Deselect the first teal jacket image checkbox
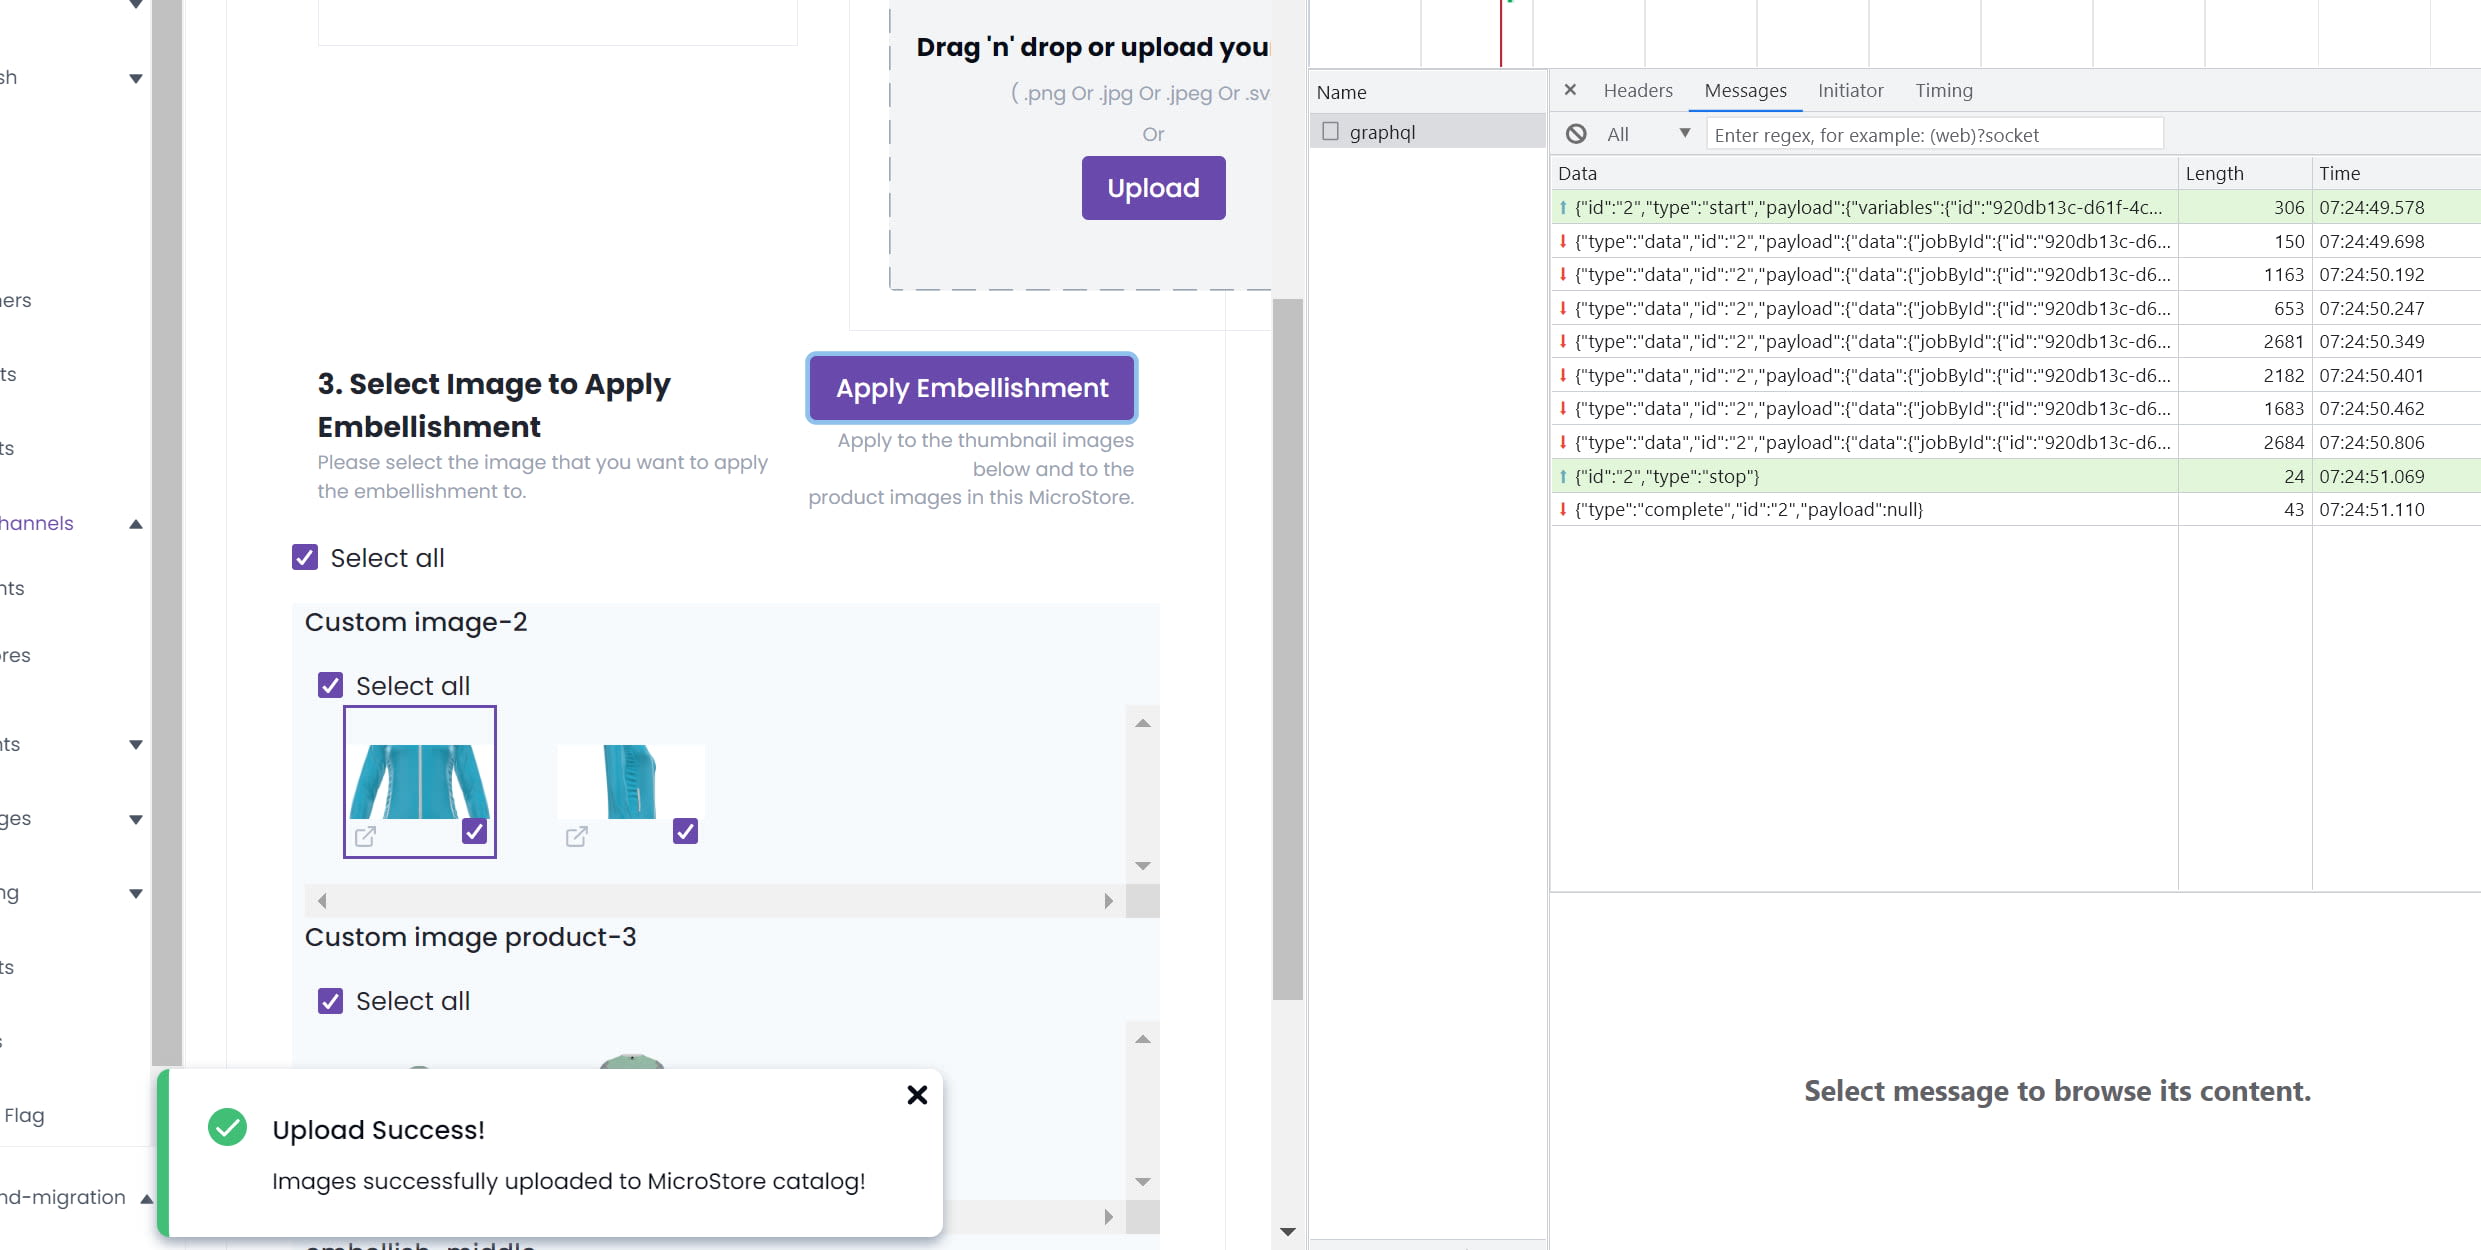The width and height of the screenshot is (2481, 1250). [x=474, y=831]
